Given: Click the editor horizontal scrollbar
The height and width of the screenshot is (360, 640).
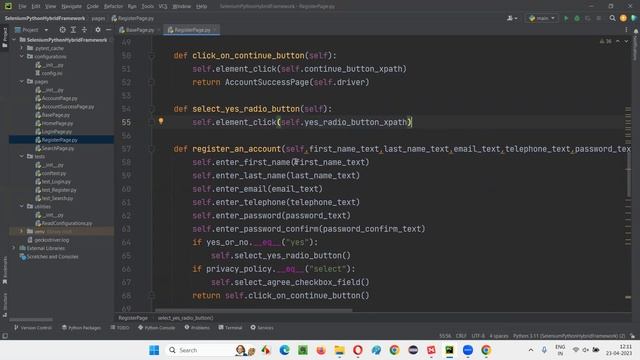Looking at the screenshot, I should click(x=253, y=310).
